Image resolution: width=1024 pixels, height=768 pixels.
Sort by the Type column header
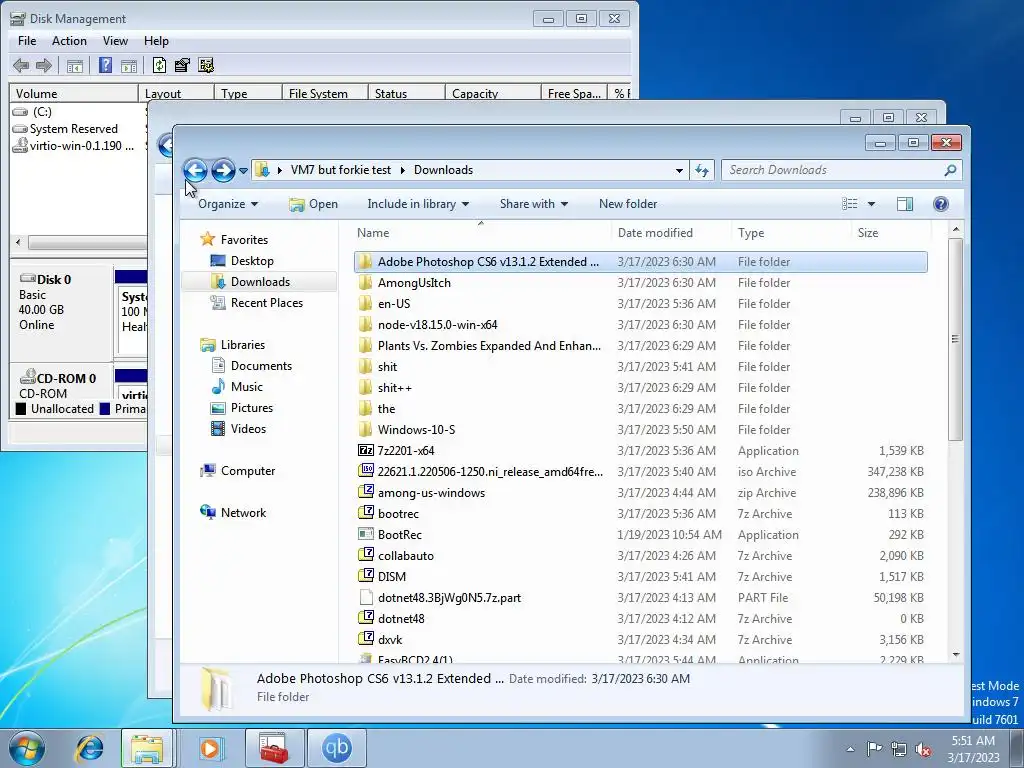pyautogui.click(x=791, y=232)
